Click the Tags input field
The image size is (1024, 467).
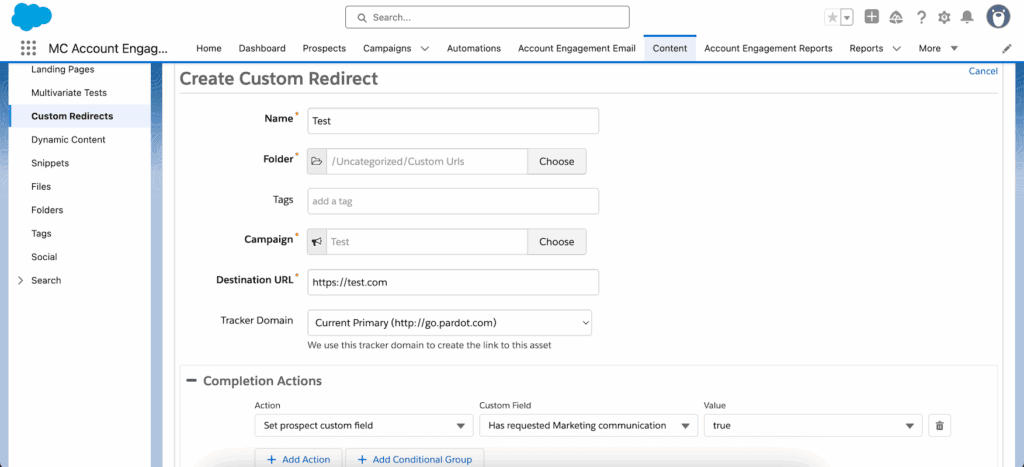[x=453, y=201]
